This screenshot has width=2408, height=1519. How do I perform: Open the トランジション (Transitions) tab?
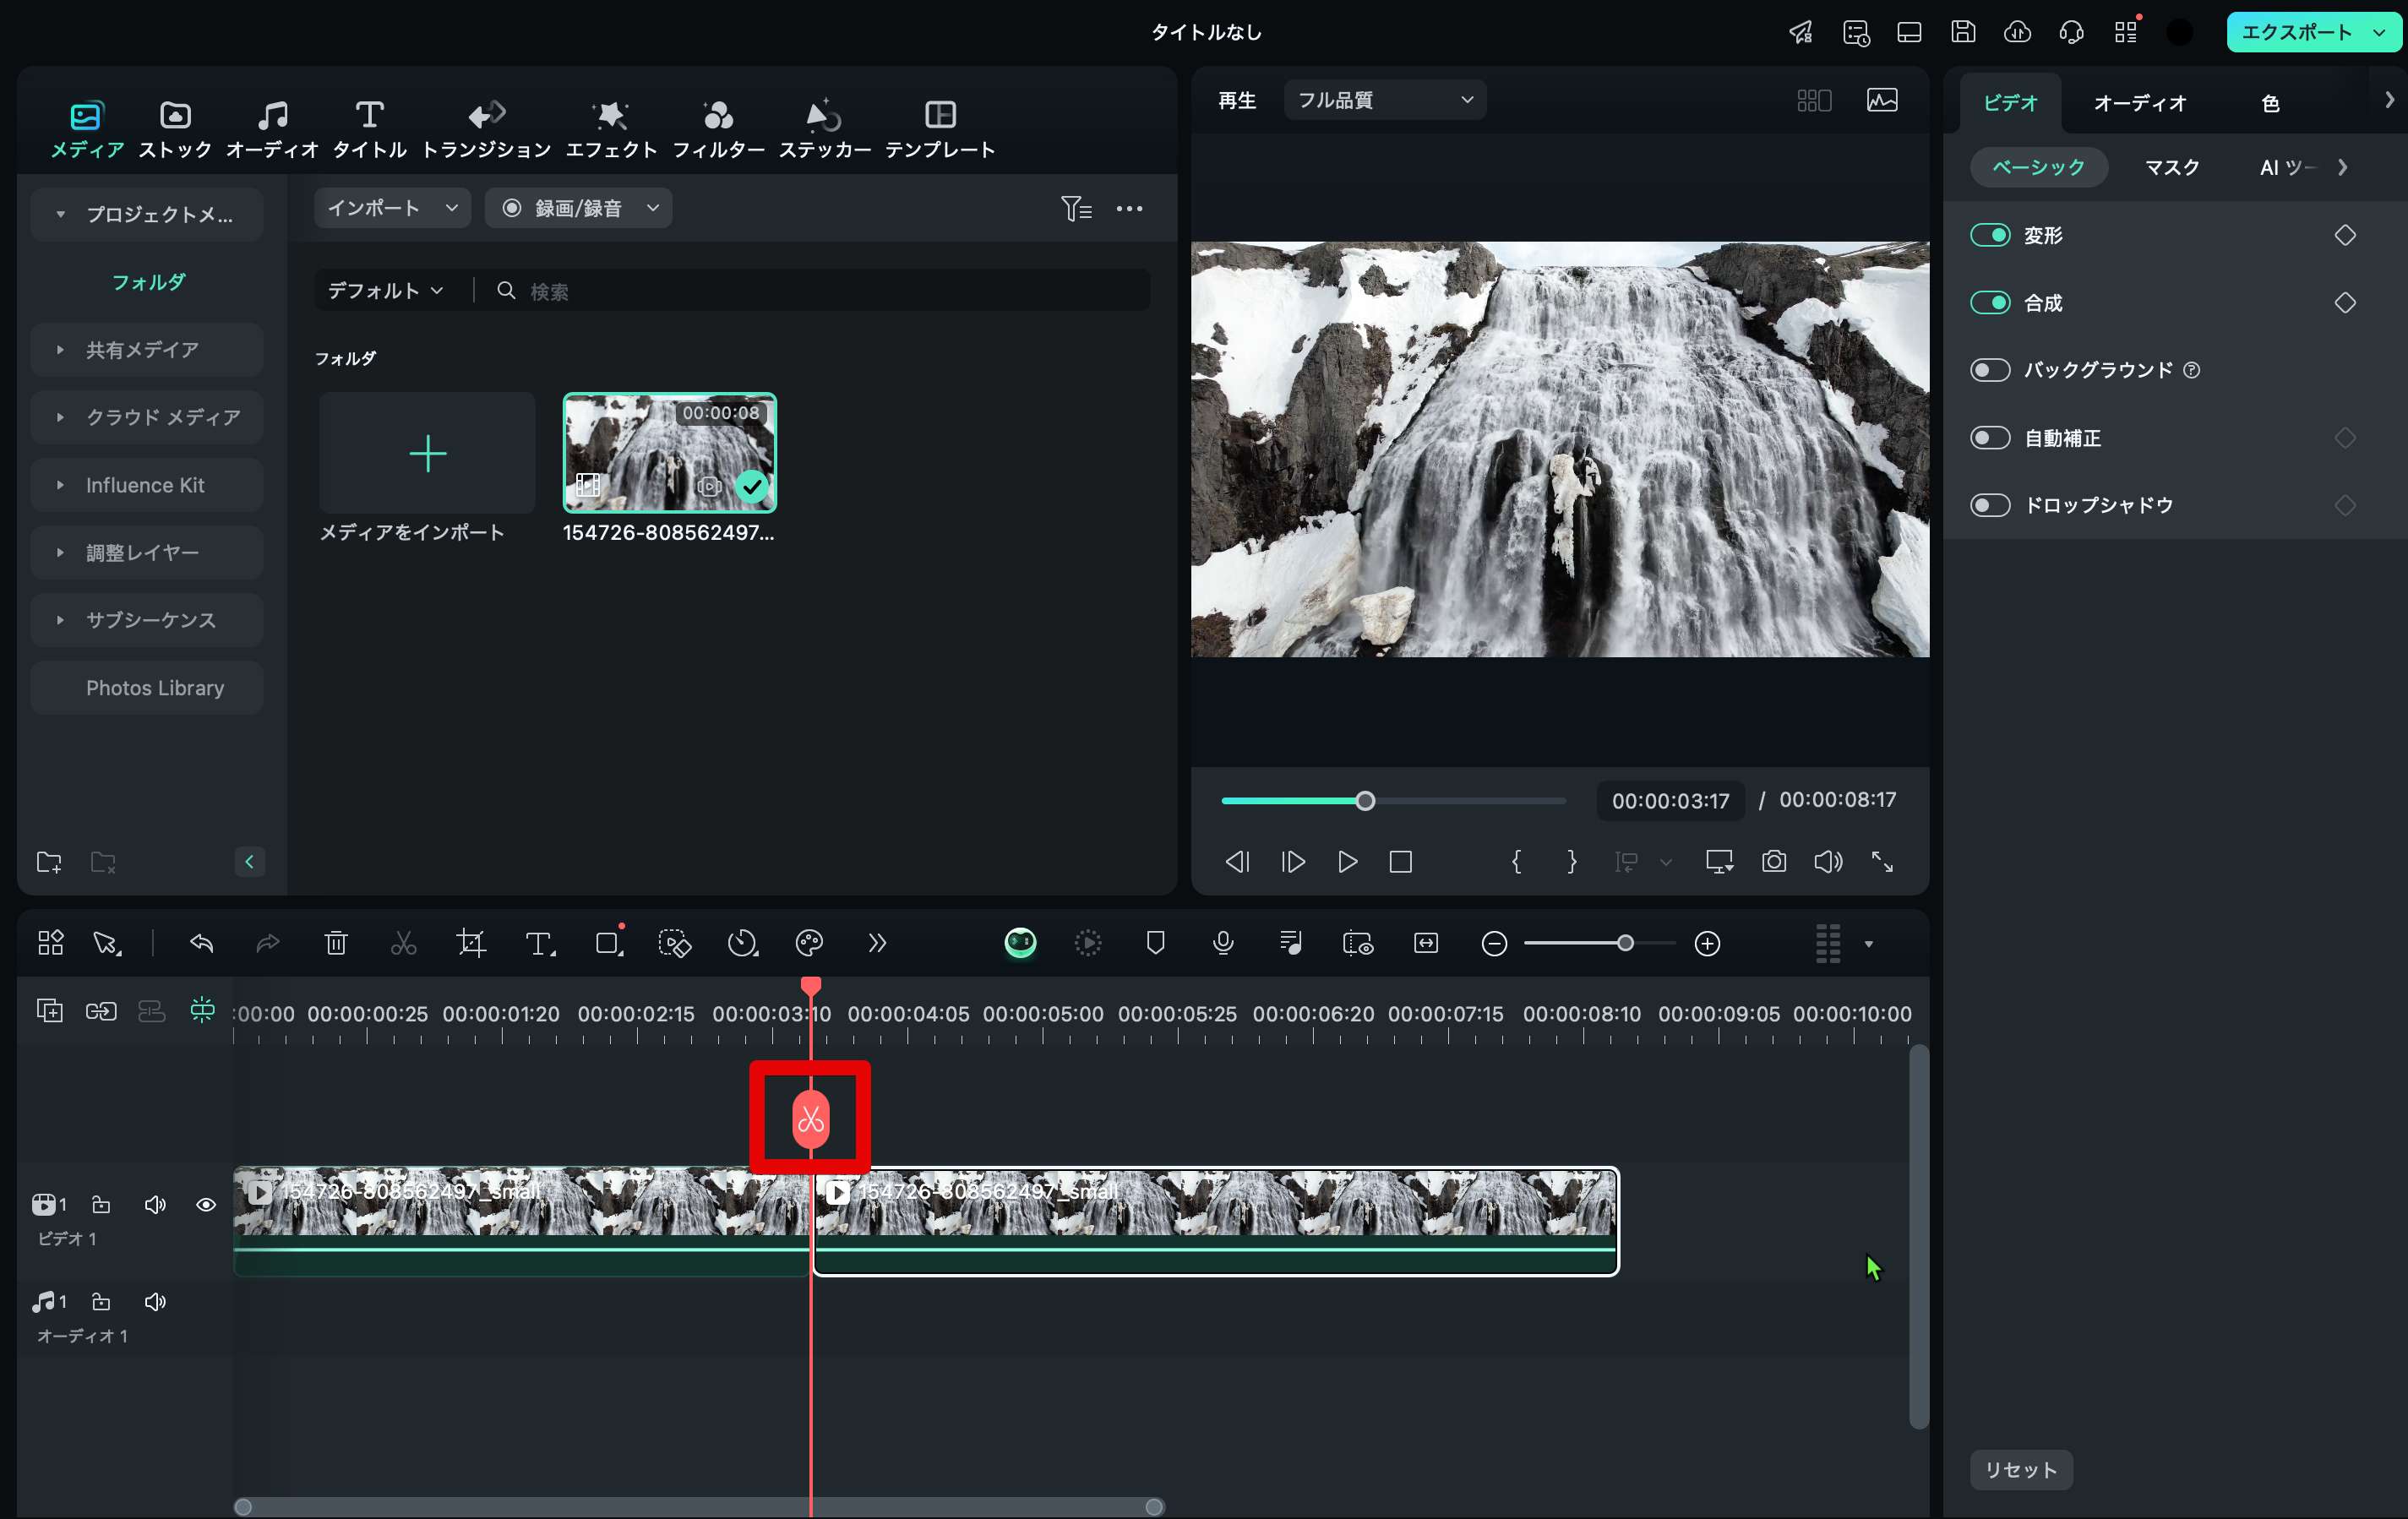click(x=486, y=130)
